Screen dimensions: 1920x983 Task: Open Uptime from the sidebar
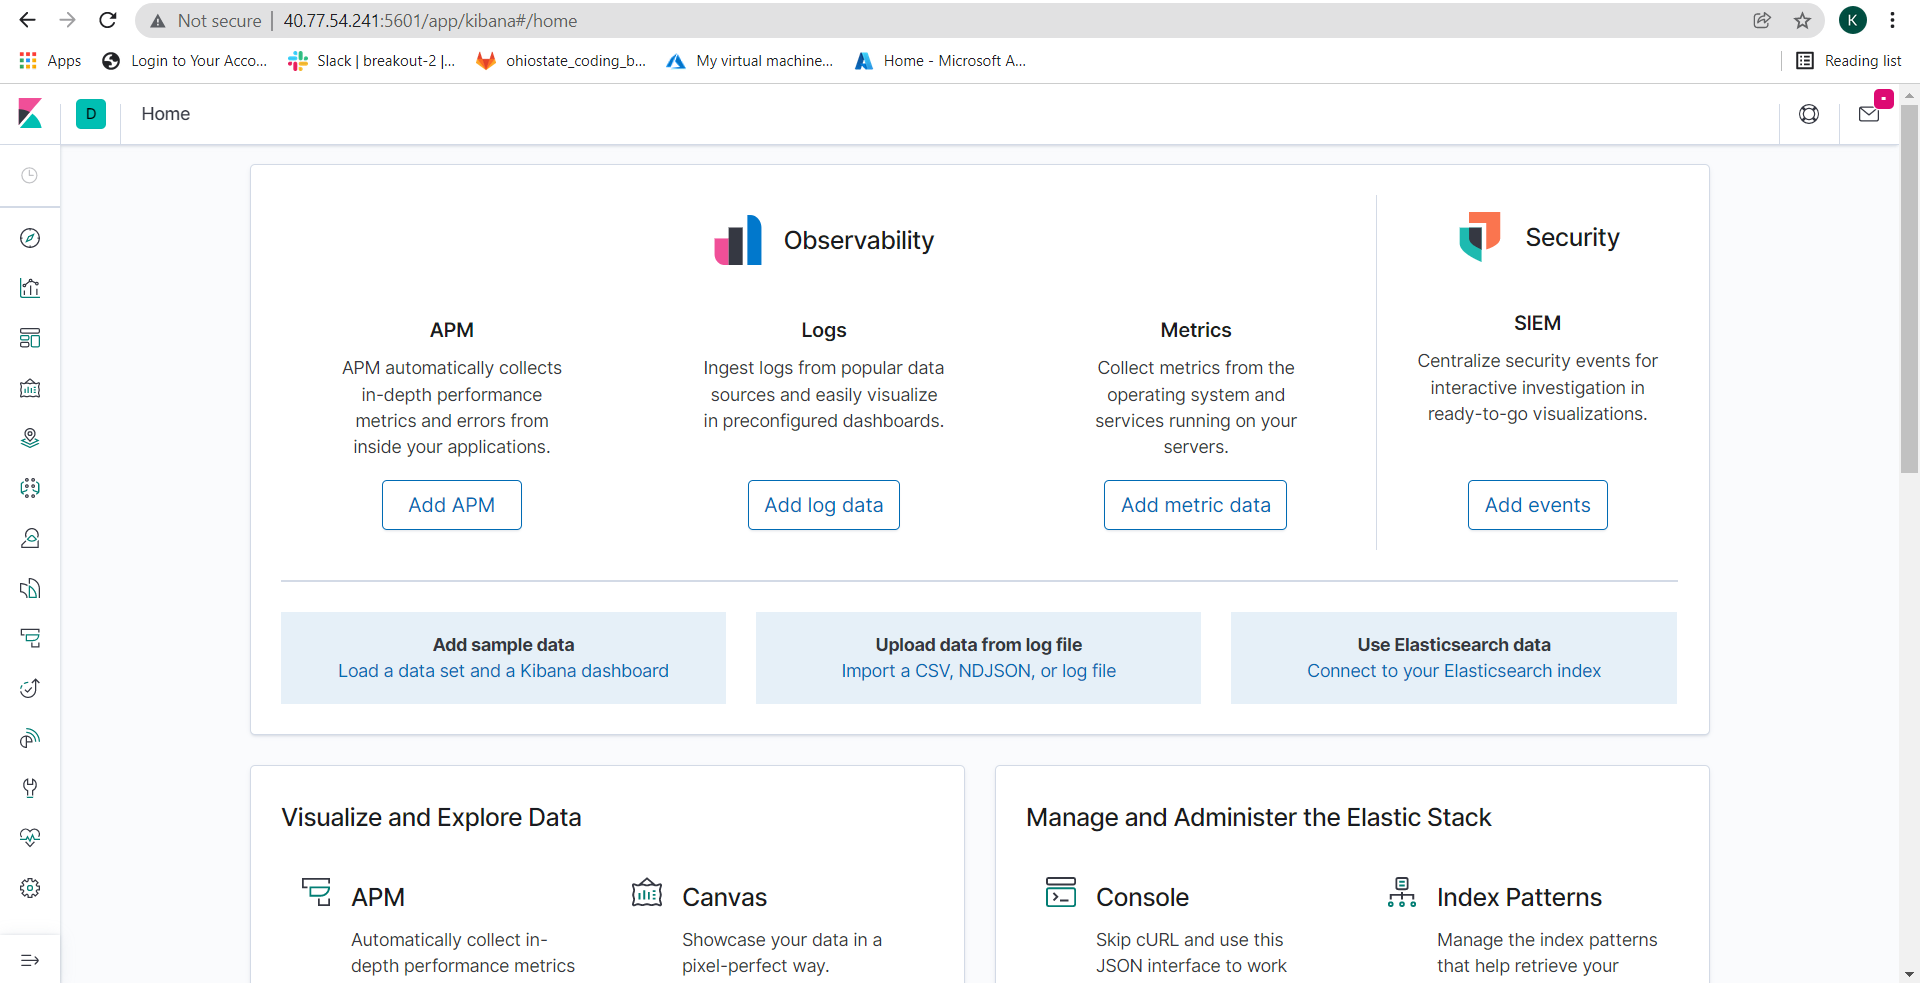click(x=30, y=688)
